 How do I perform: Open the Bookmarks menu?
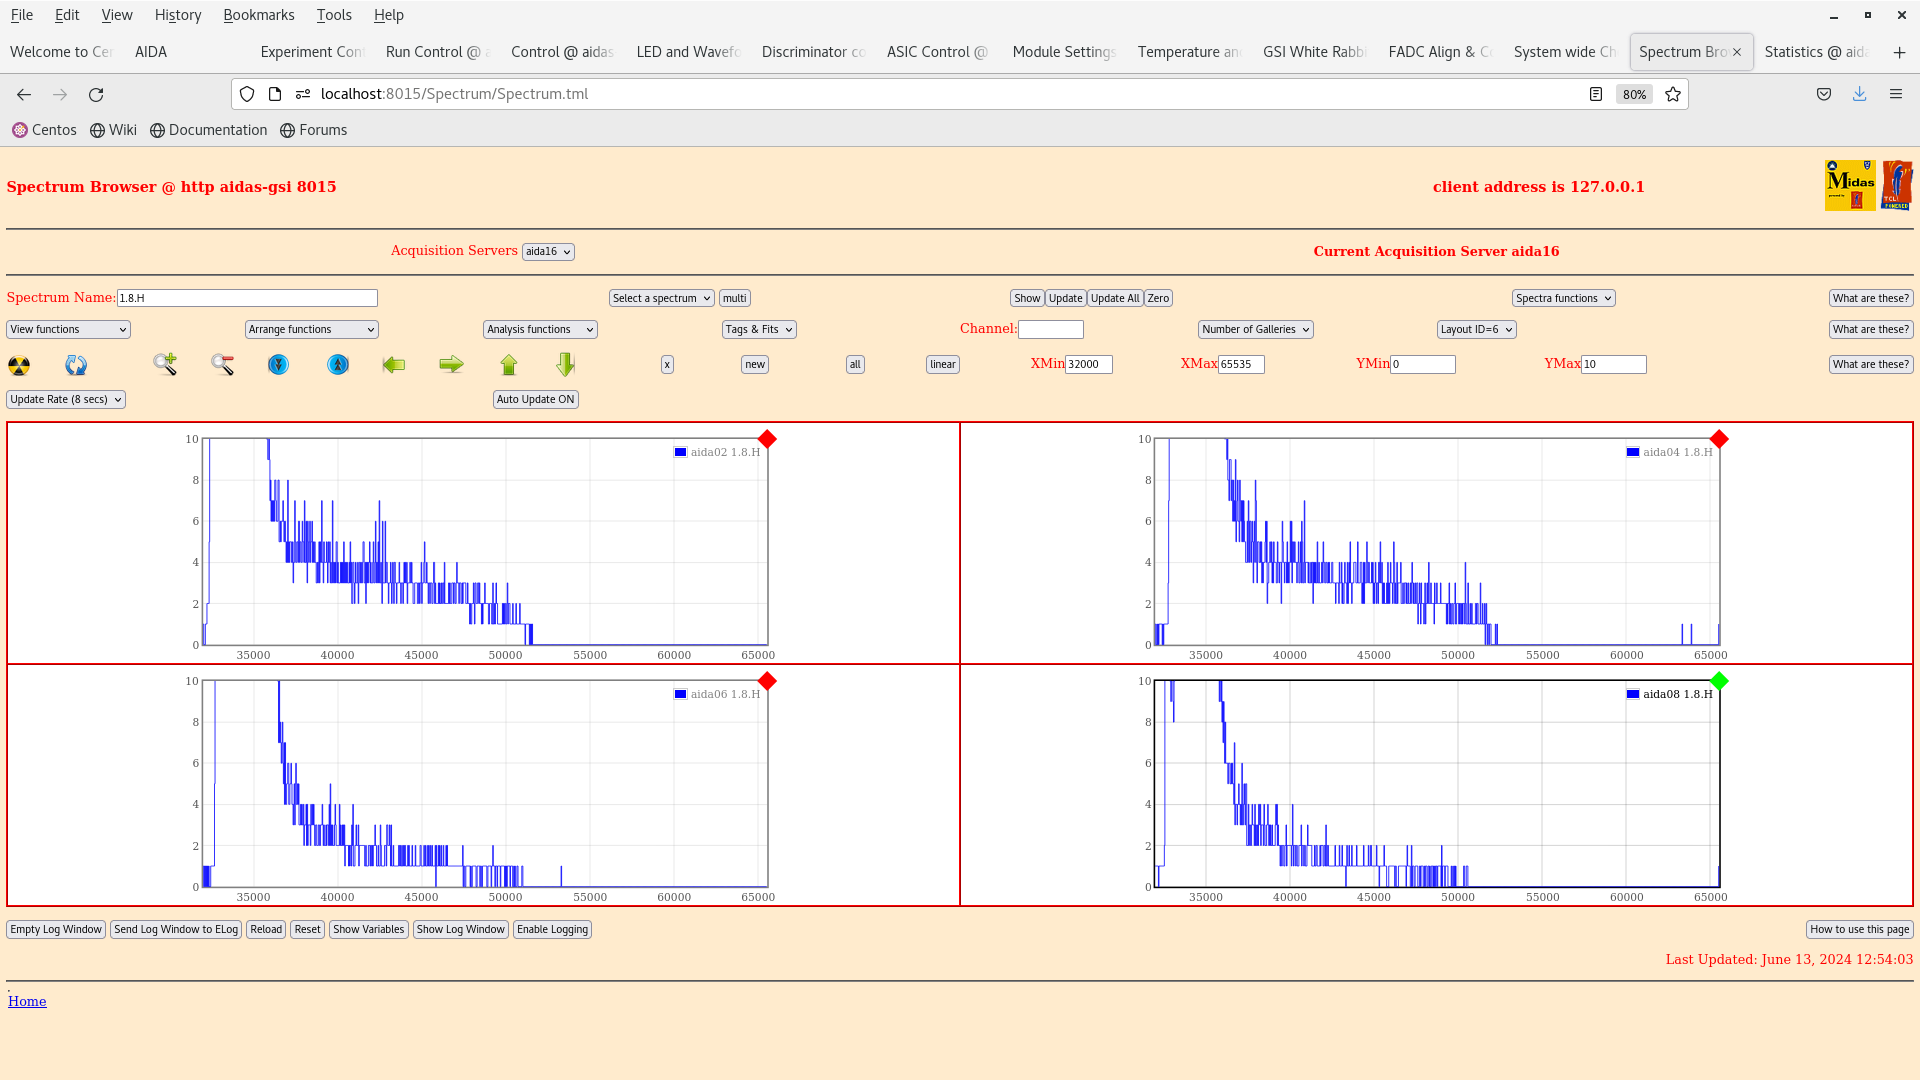[258, 15]
